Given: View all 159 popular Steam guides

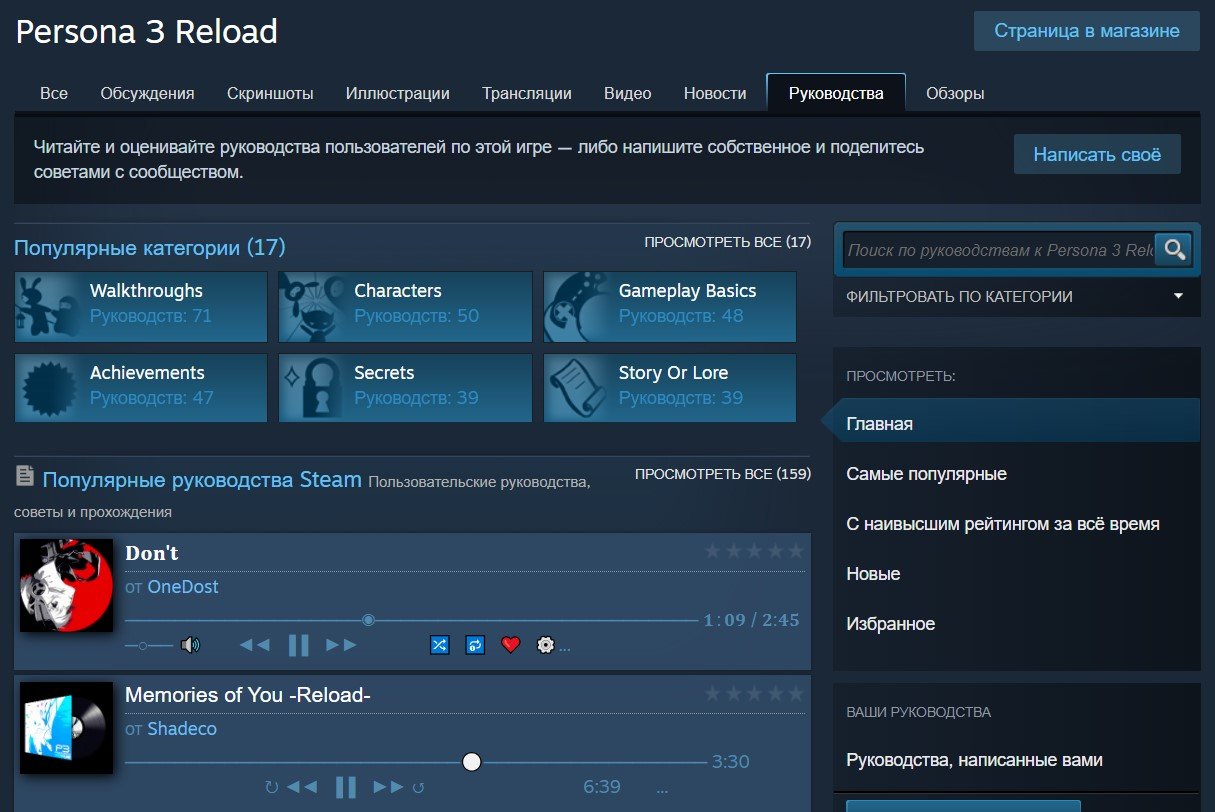Looking at the screenshot, I should click(x=722, y=474).
